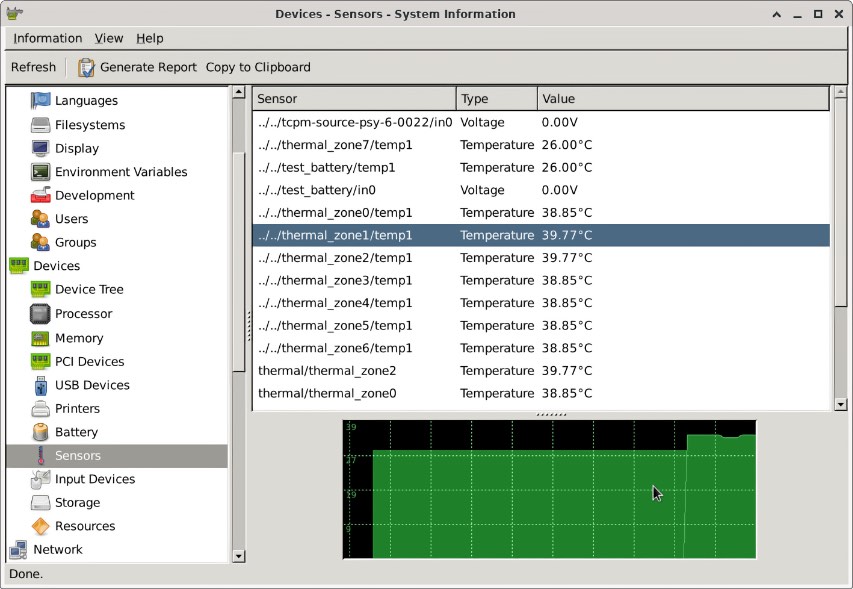The image size is (853, 589).
Task: Select the thermal_zone0/temp1 row
Action: coord(541,213)
